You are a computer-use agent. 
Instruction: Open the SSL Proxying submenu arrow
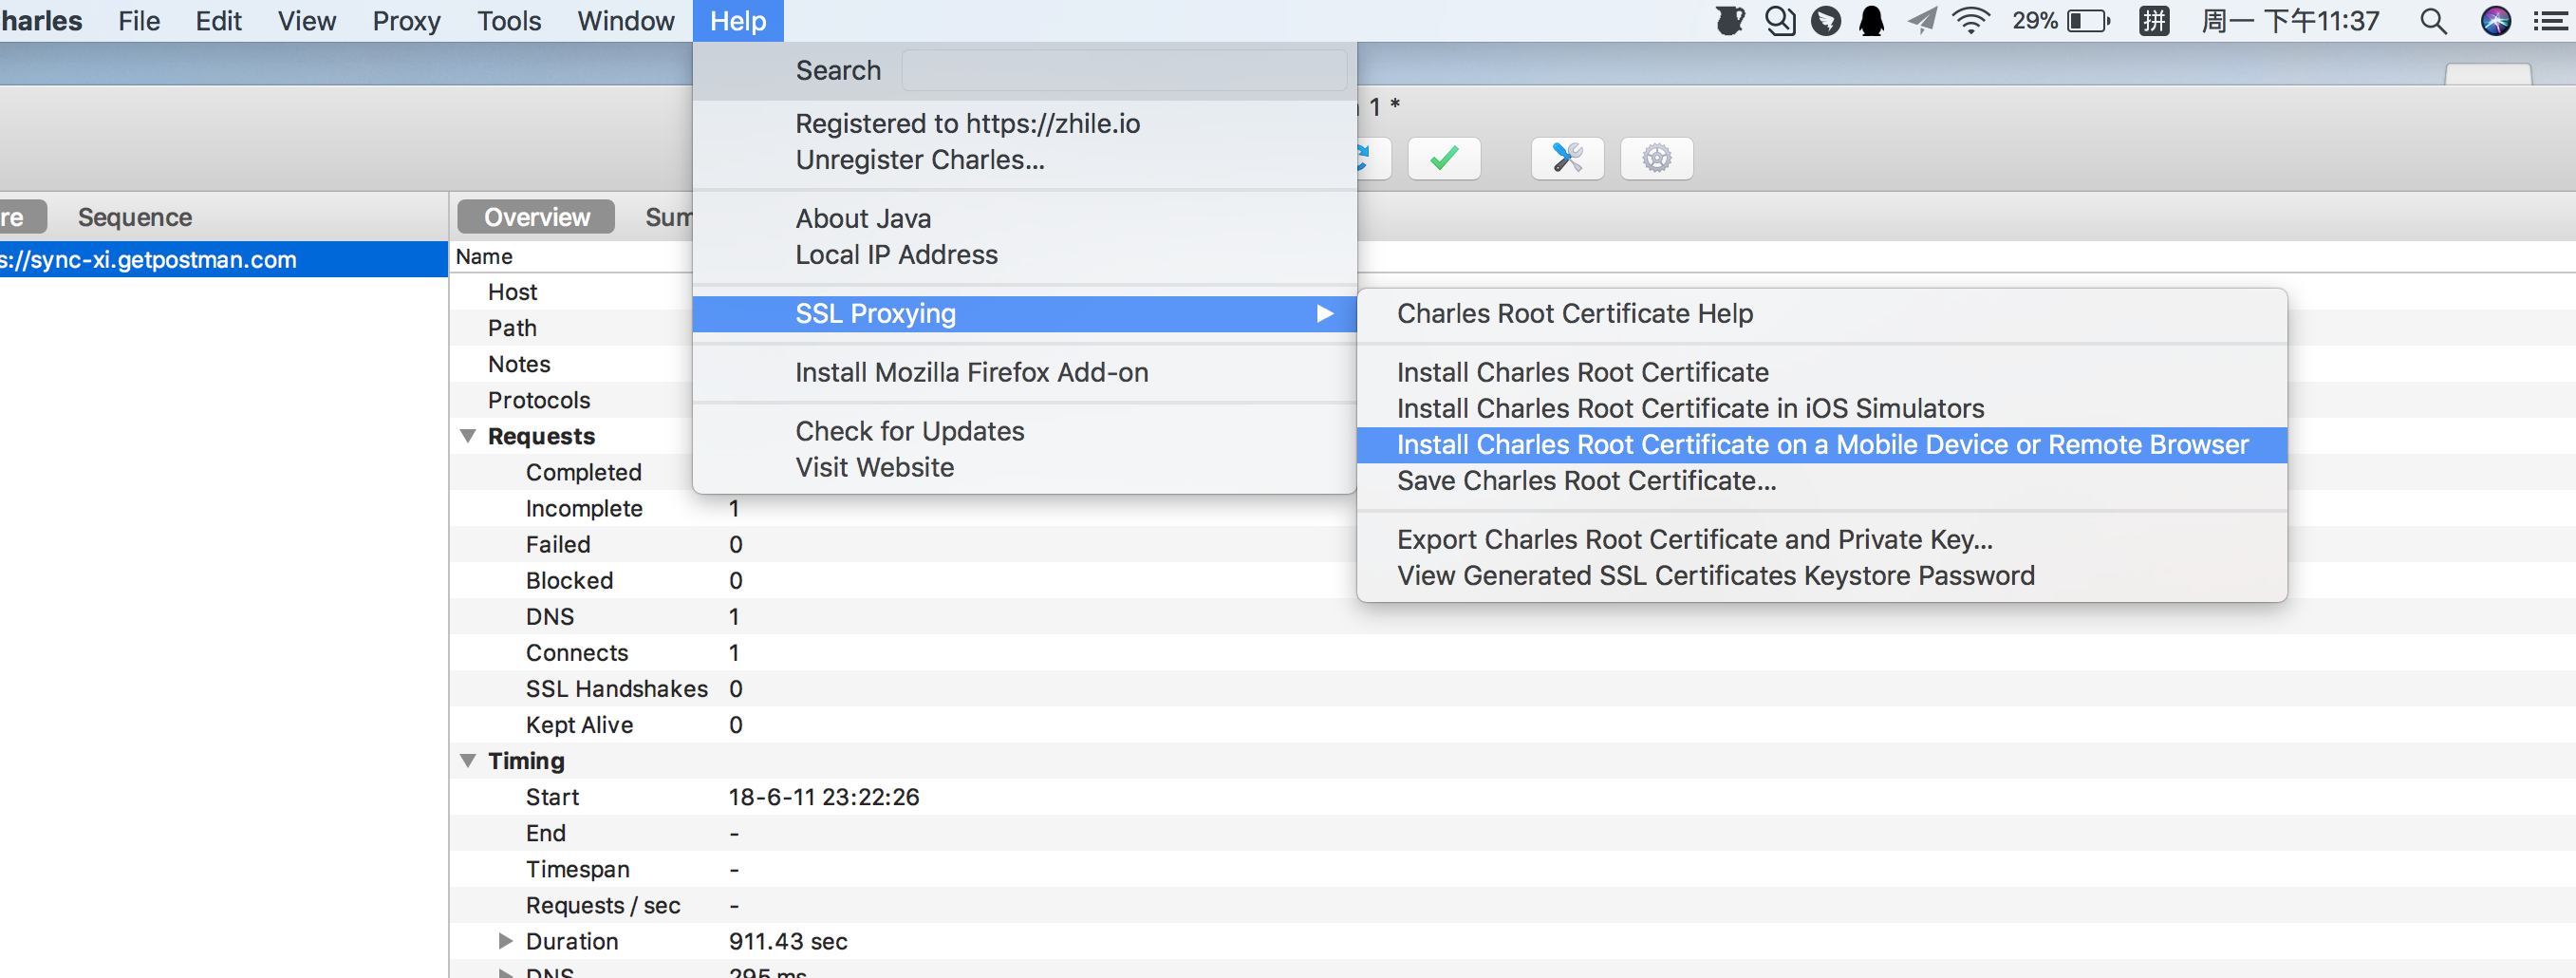[1324, 314]
